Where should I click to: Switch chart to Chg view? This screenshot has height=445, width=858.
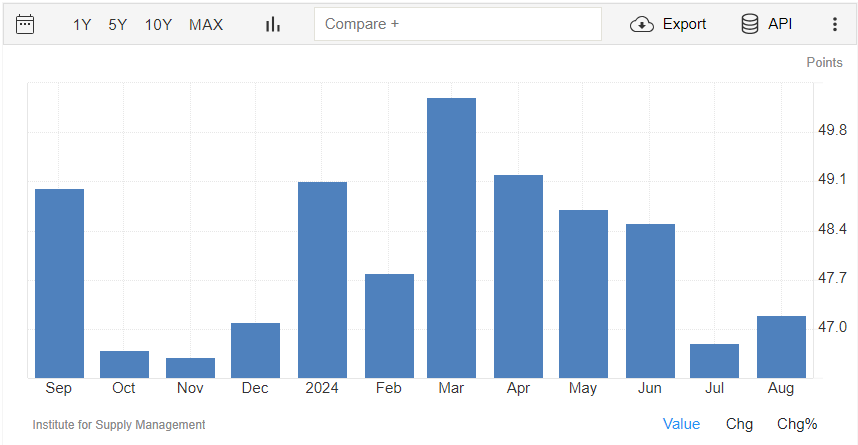[739, 424]
